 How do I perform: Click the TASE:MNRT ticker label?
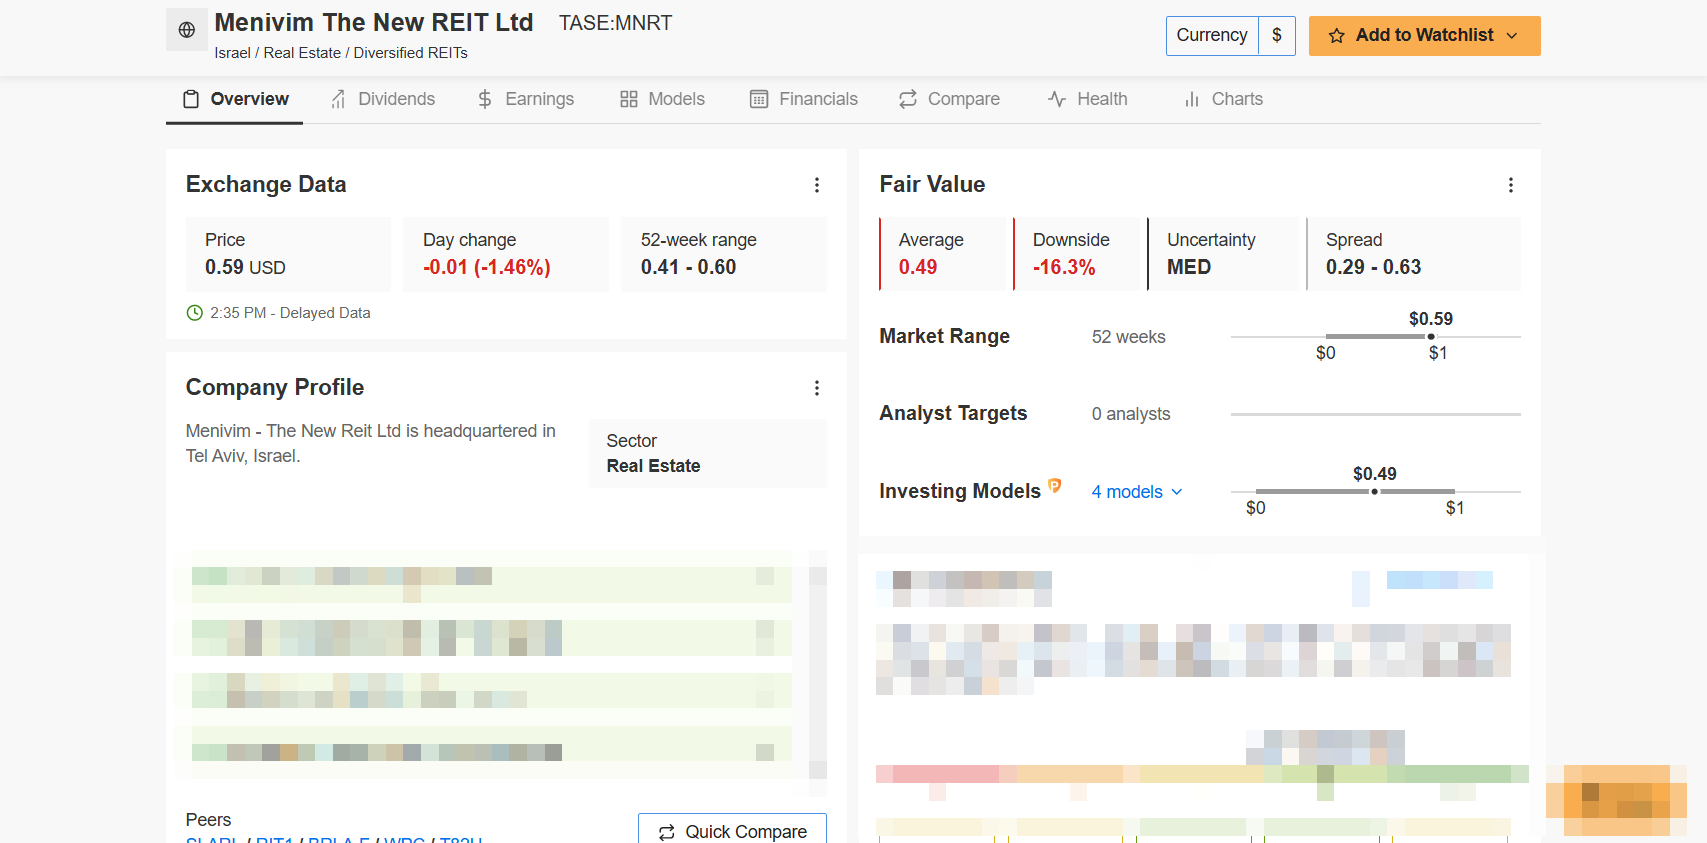pyautogui.click(x=616, y=23)
